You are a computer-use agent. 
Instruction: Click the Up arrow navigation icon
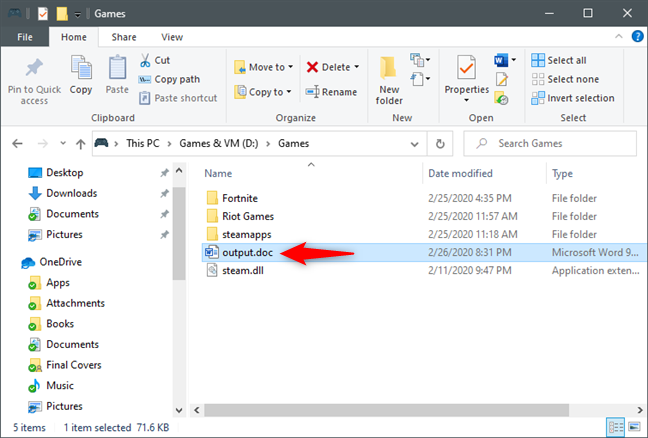[x=81, y=144]
